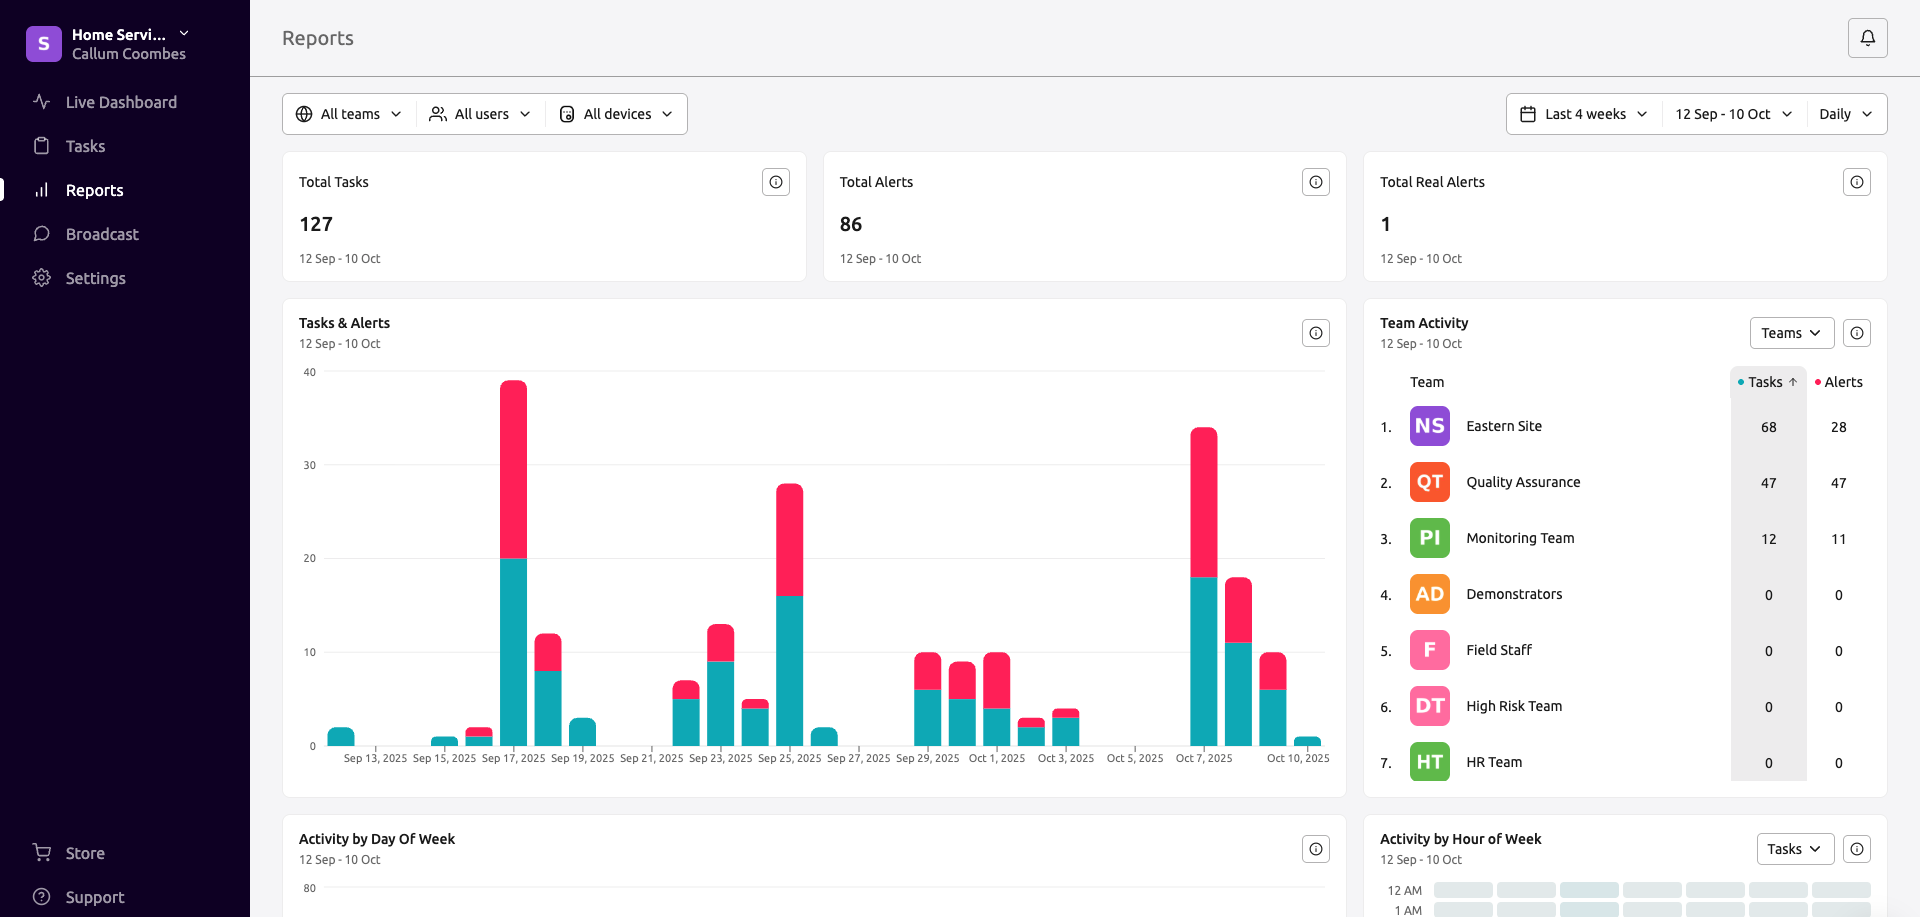
Task: Click the Monitoring Team alerts count 11
Action: click(x=1838, y=539)
